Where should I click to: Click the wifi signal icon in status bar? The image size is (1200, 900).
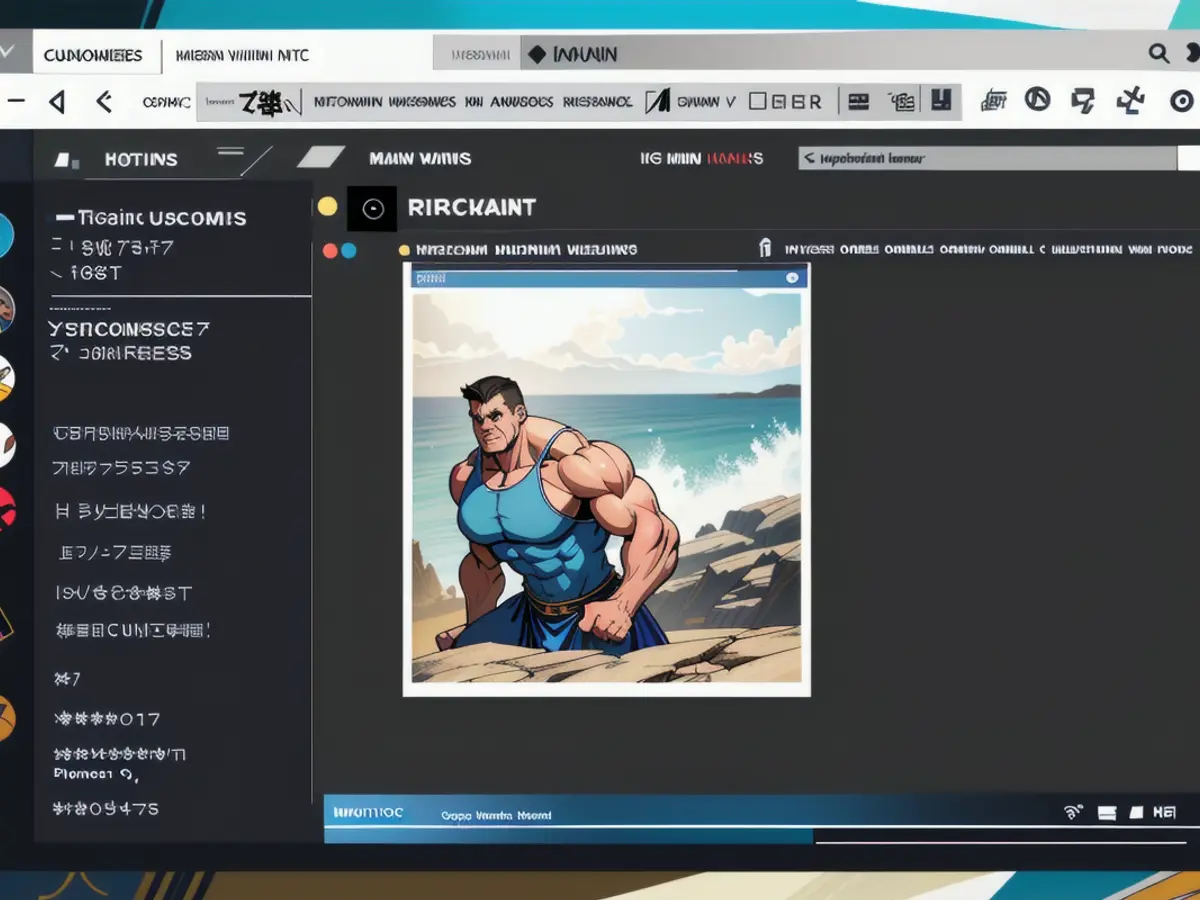pos(1074,812)
